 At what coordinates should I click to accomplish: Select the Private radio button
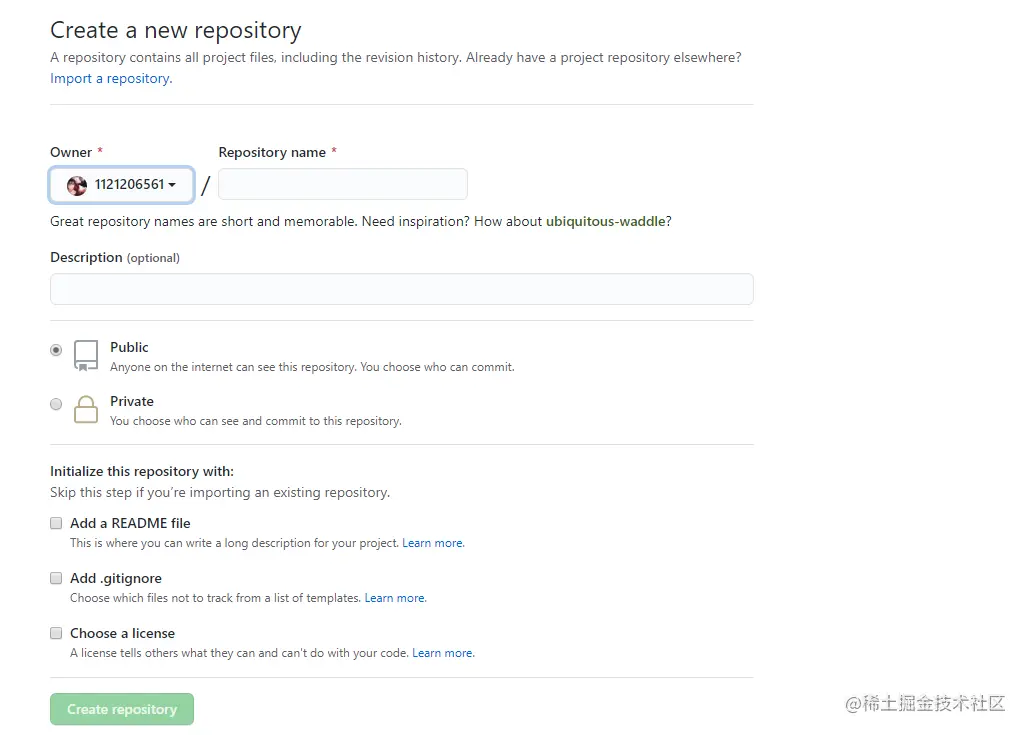(x=56, y=404)
